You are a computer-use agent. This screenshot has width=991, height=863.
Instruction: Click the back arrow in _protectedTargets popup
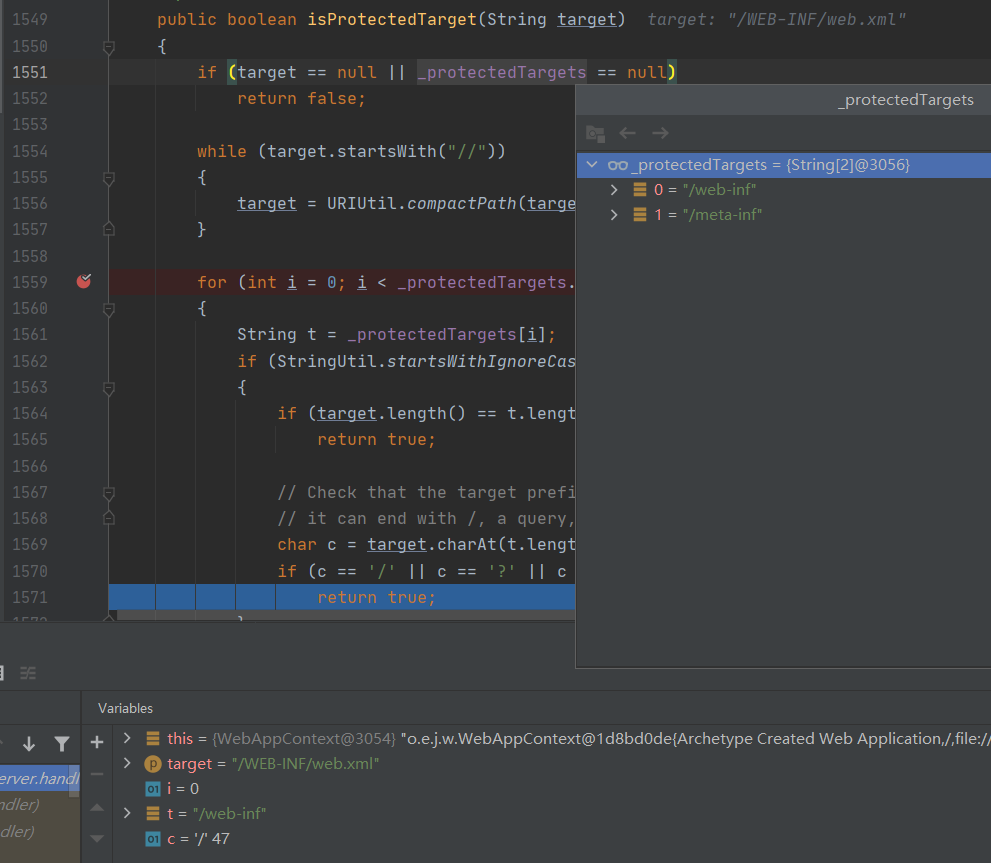point(628,133)
